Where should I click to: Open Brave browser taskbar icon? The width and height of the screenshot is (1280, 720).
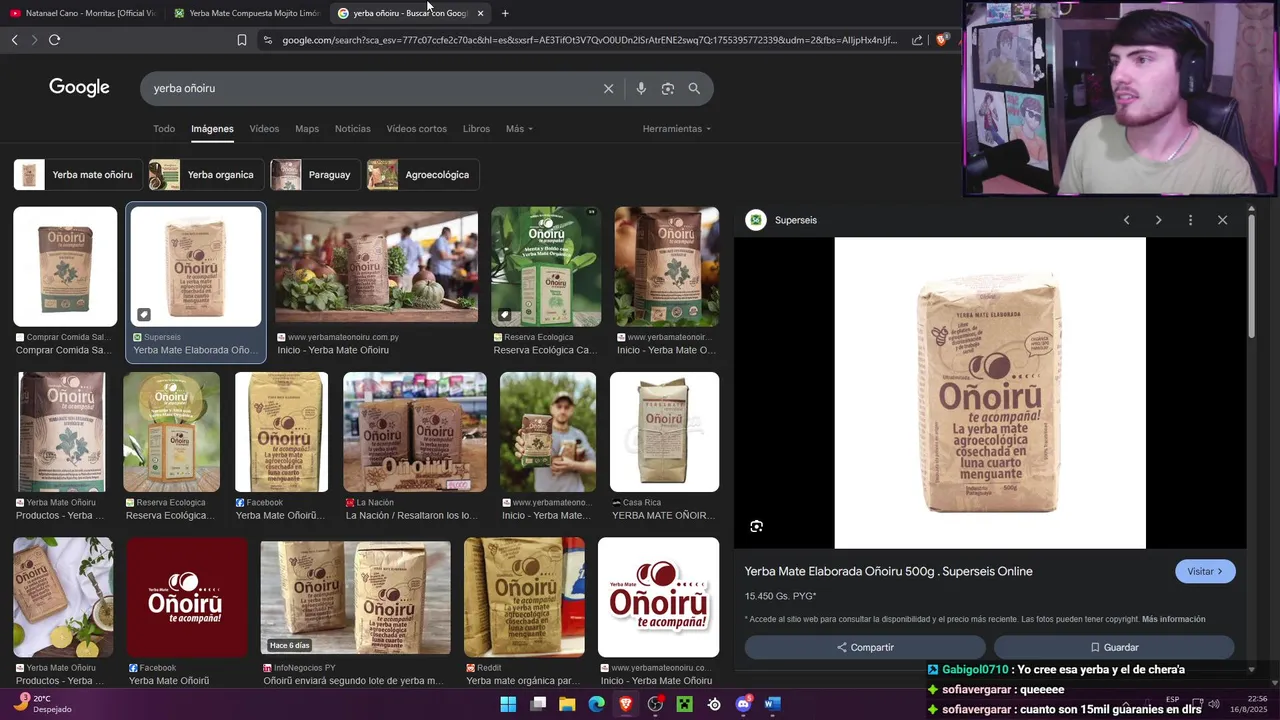click(626, 704)
